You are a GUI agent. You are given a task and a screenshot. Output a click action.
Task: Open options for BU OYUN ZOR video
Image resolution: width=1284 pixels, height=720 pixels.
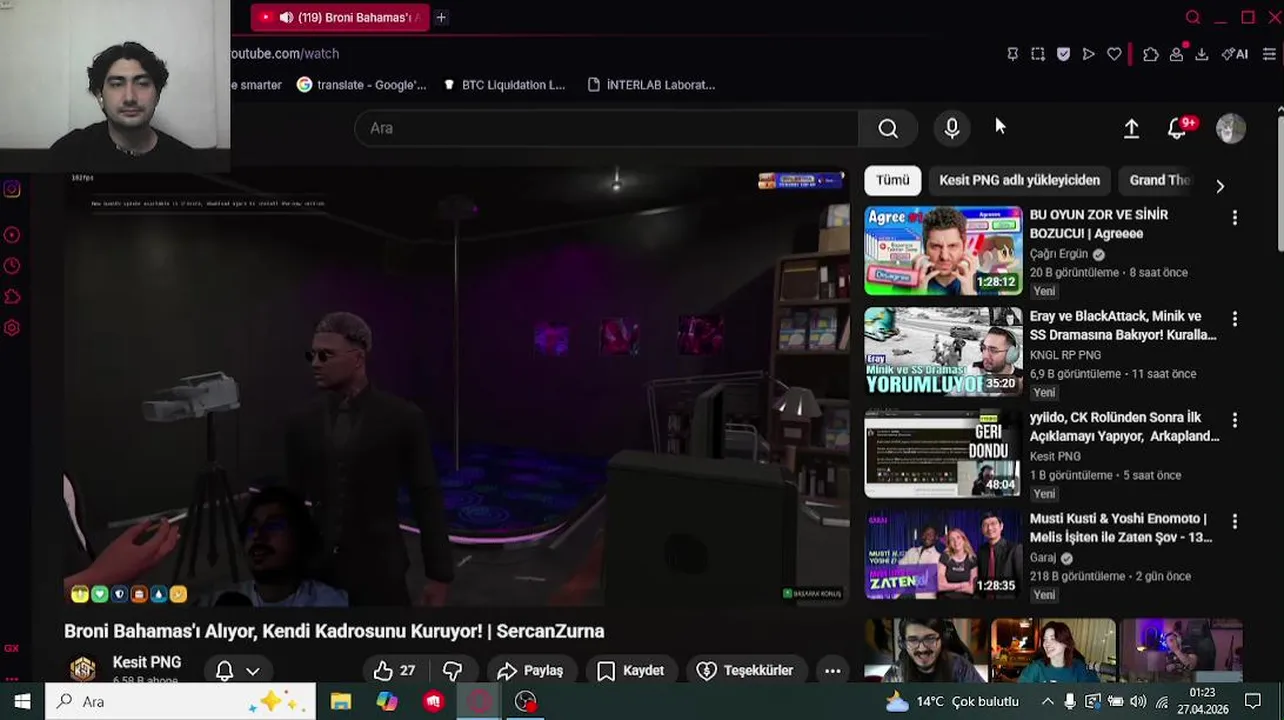tap(1235, 217)
